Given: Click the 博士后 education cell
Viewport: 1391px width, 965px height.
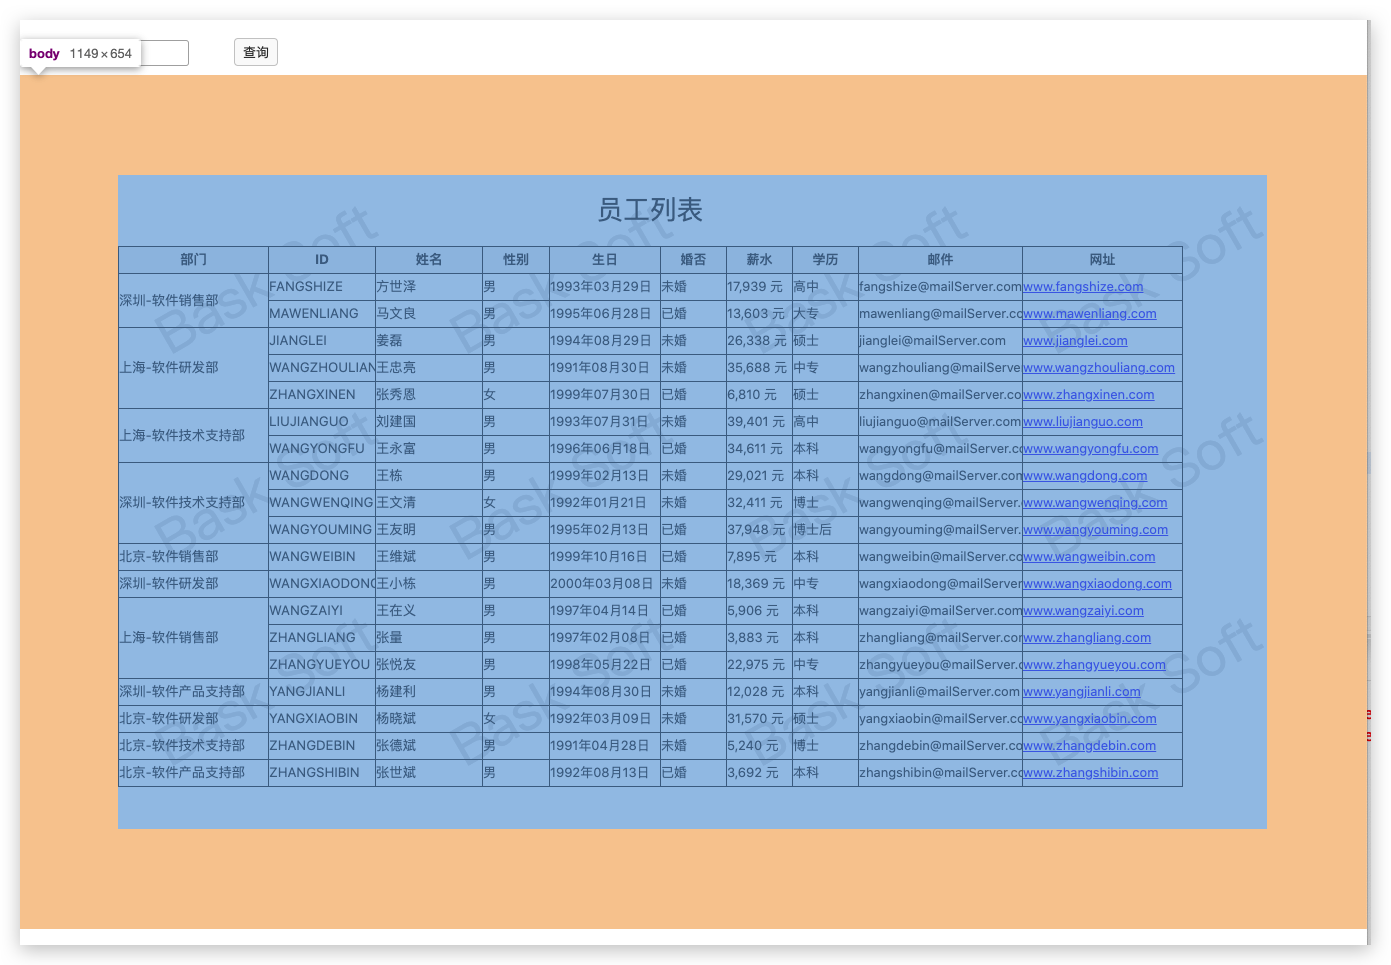Looking at the screenshot, I should coord(825,530).
